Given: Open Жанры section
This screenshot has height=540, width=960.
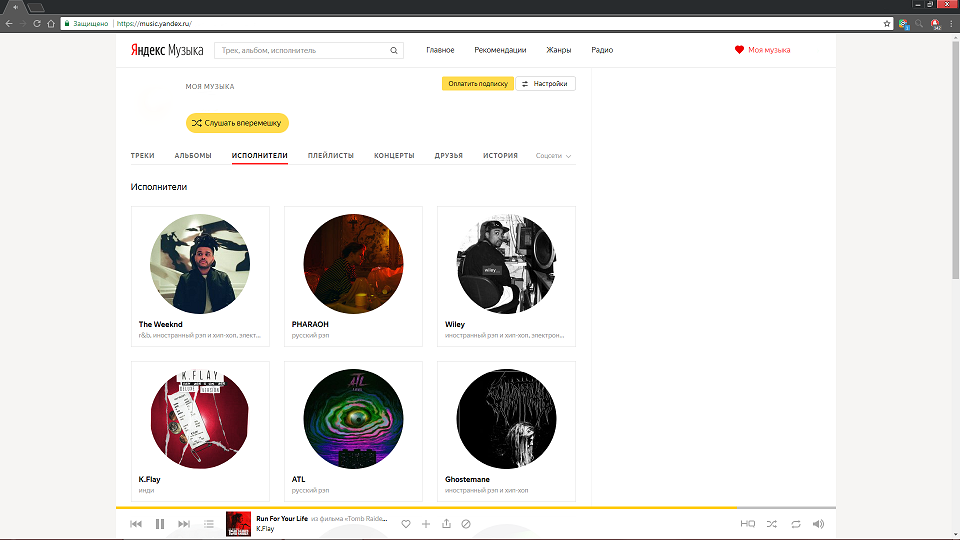Looking at the screenshot, I should pos(558,50).
